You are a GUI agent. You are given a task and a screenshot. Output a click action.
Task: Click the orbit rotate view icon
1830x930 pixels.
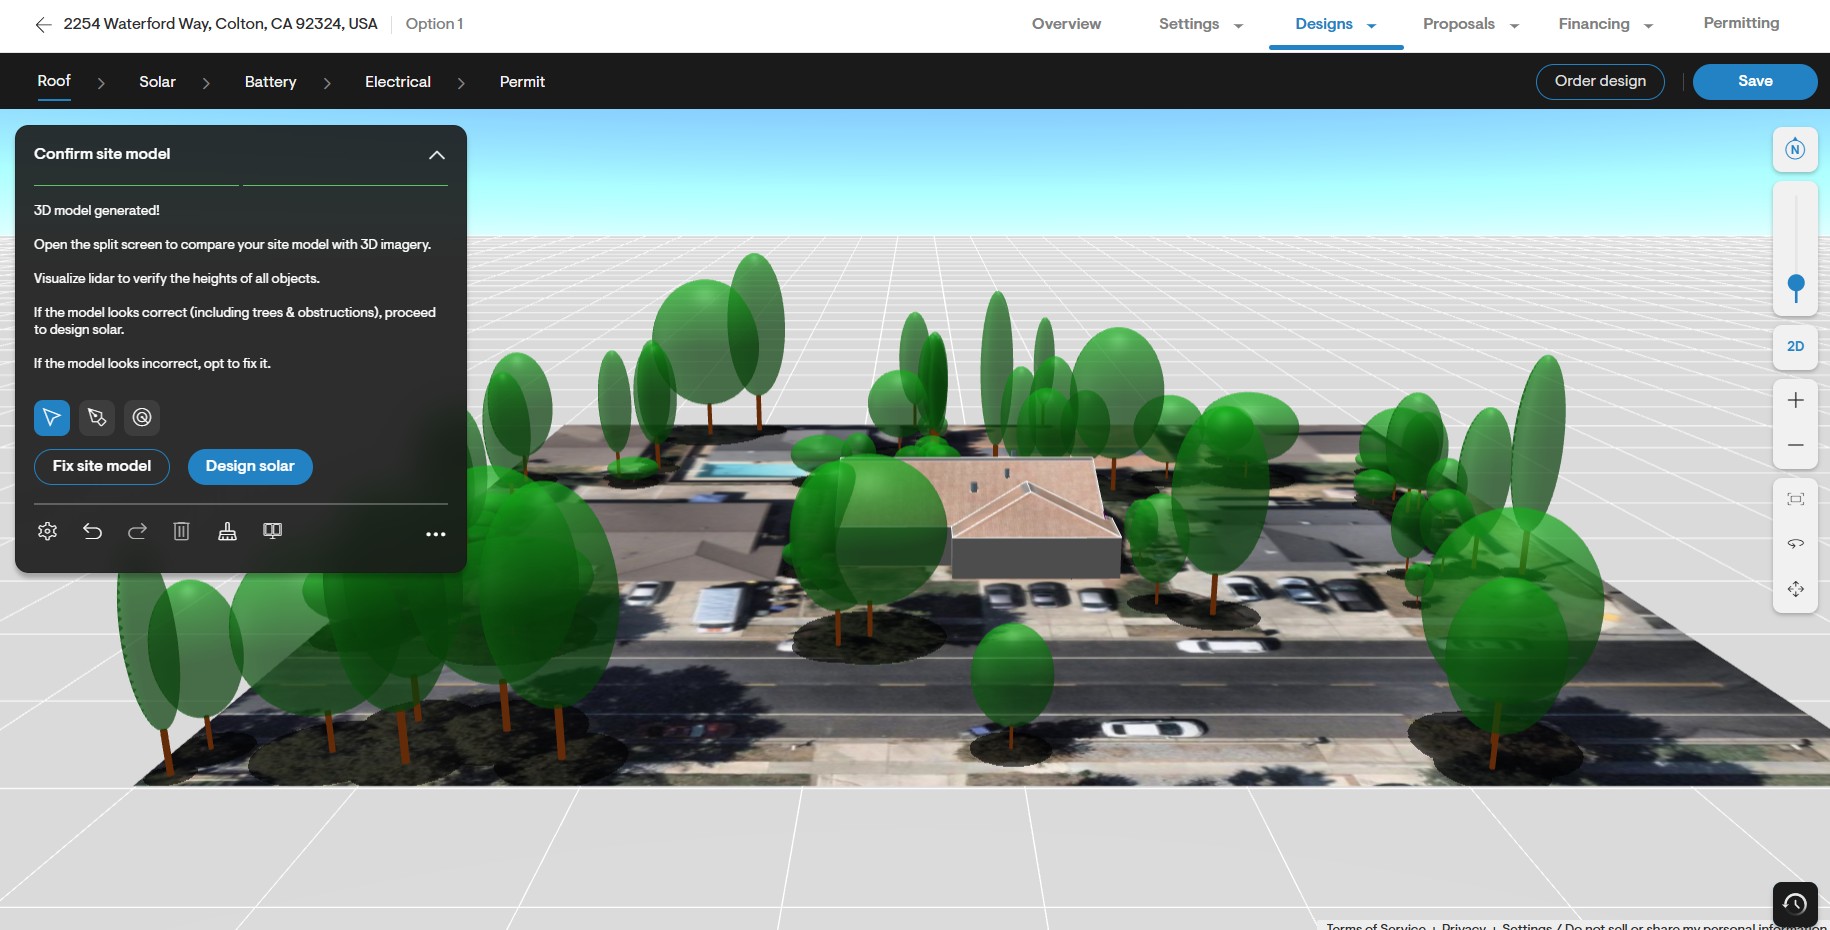click(x=1795, y=544)
